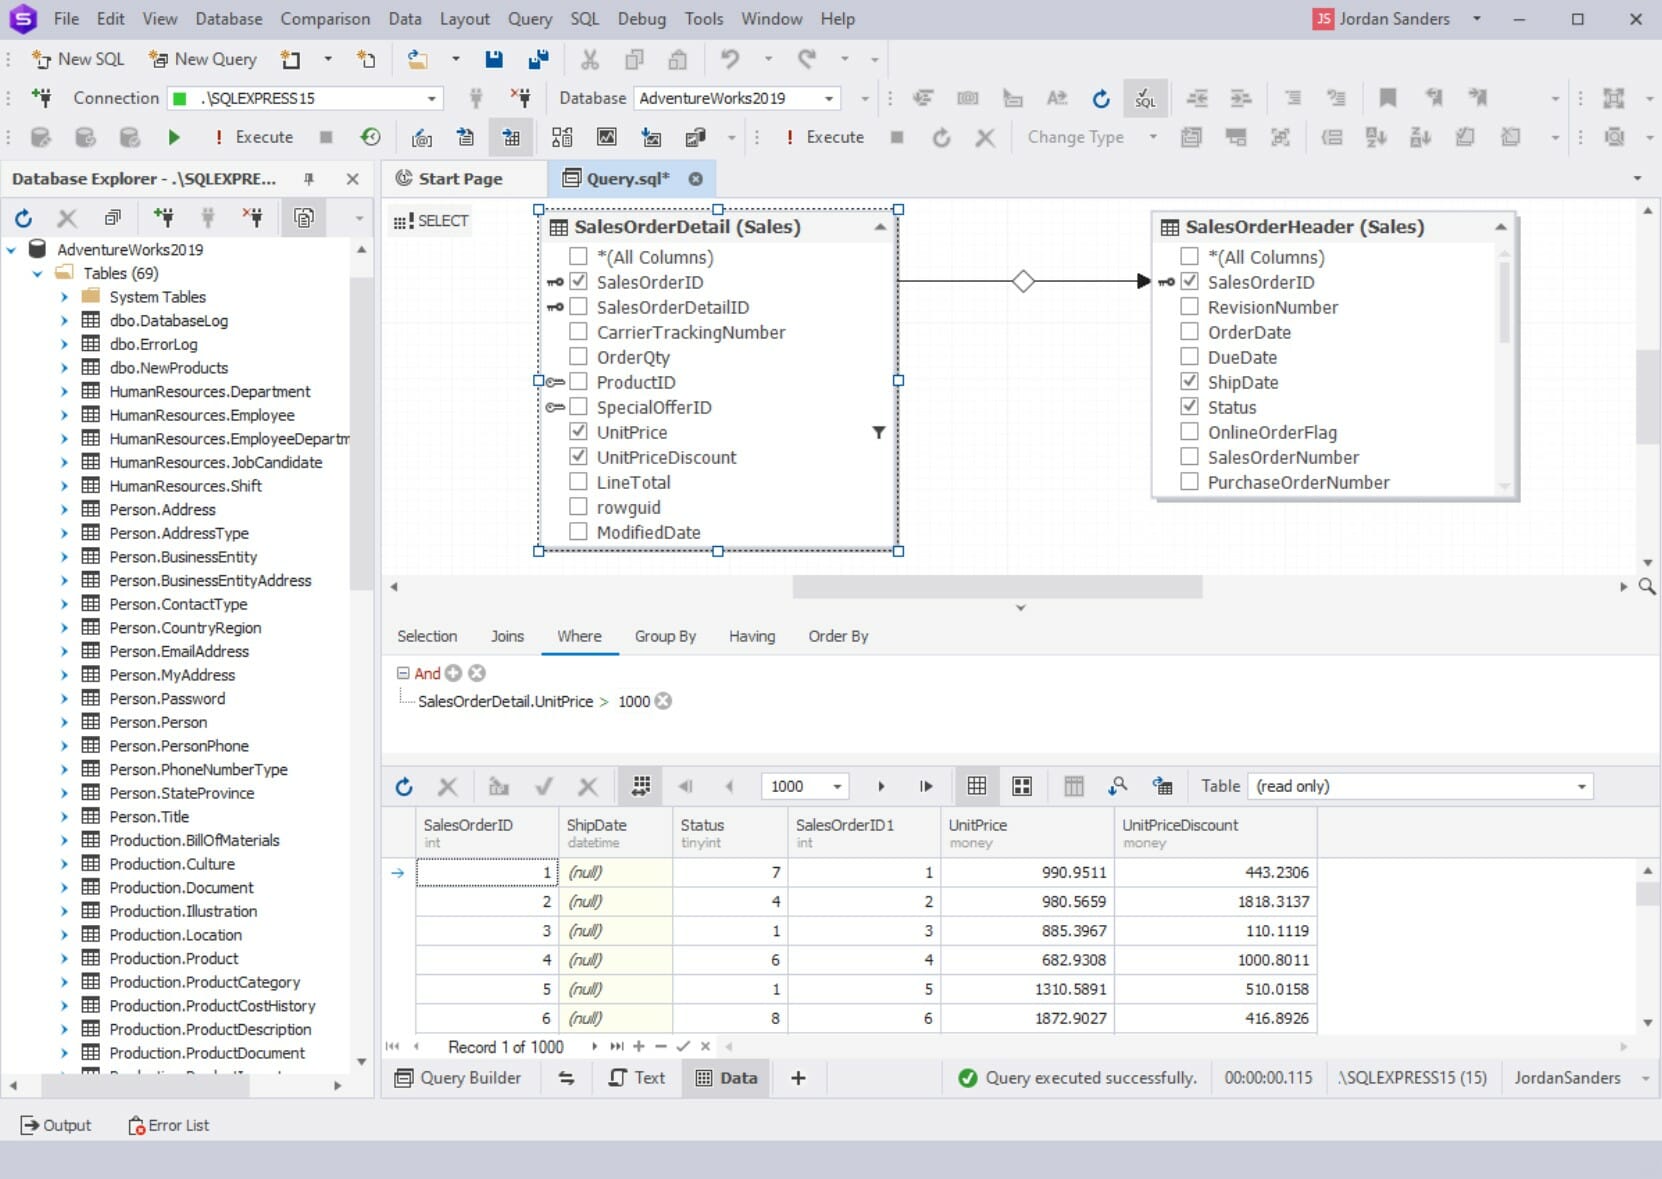Click the New Query button

tap(203, 59)
